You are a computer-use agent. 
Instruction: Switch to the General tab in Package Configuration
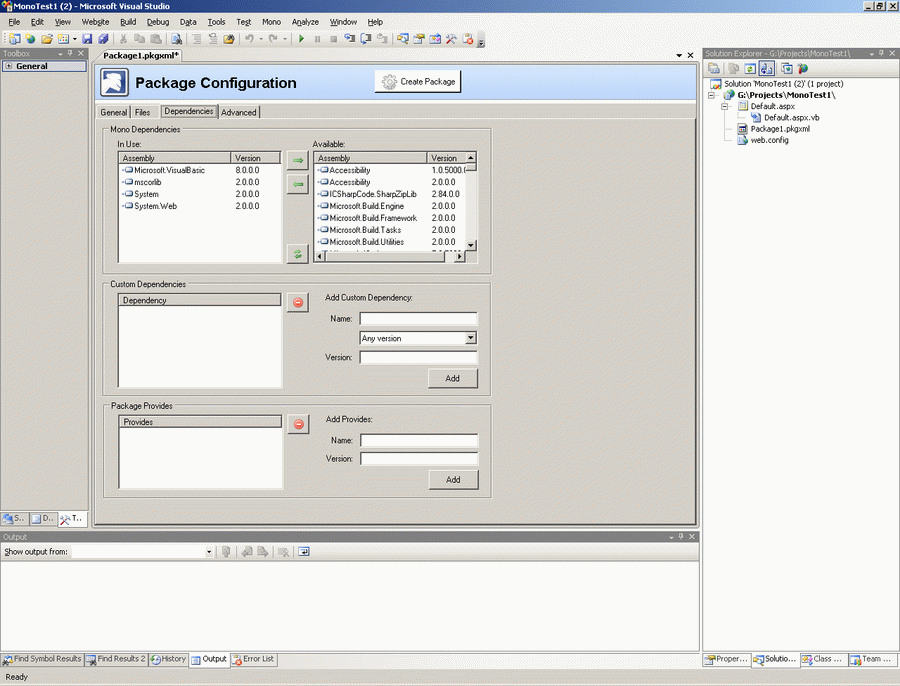point(114,113)
